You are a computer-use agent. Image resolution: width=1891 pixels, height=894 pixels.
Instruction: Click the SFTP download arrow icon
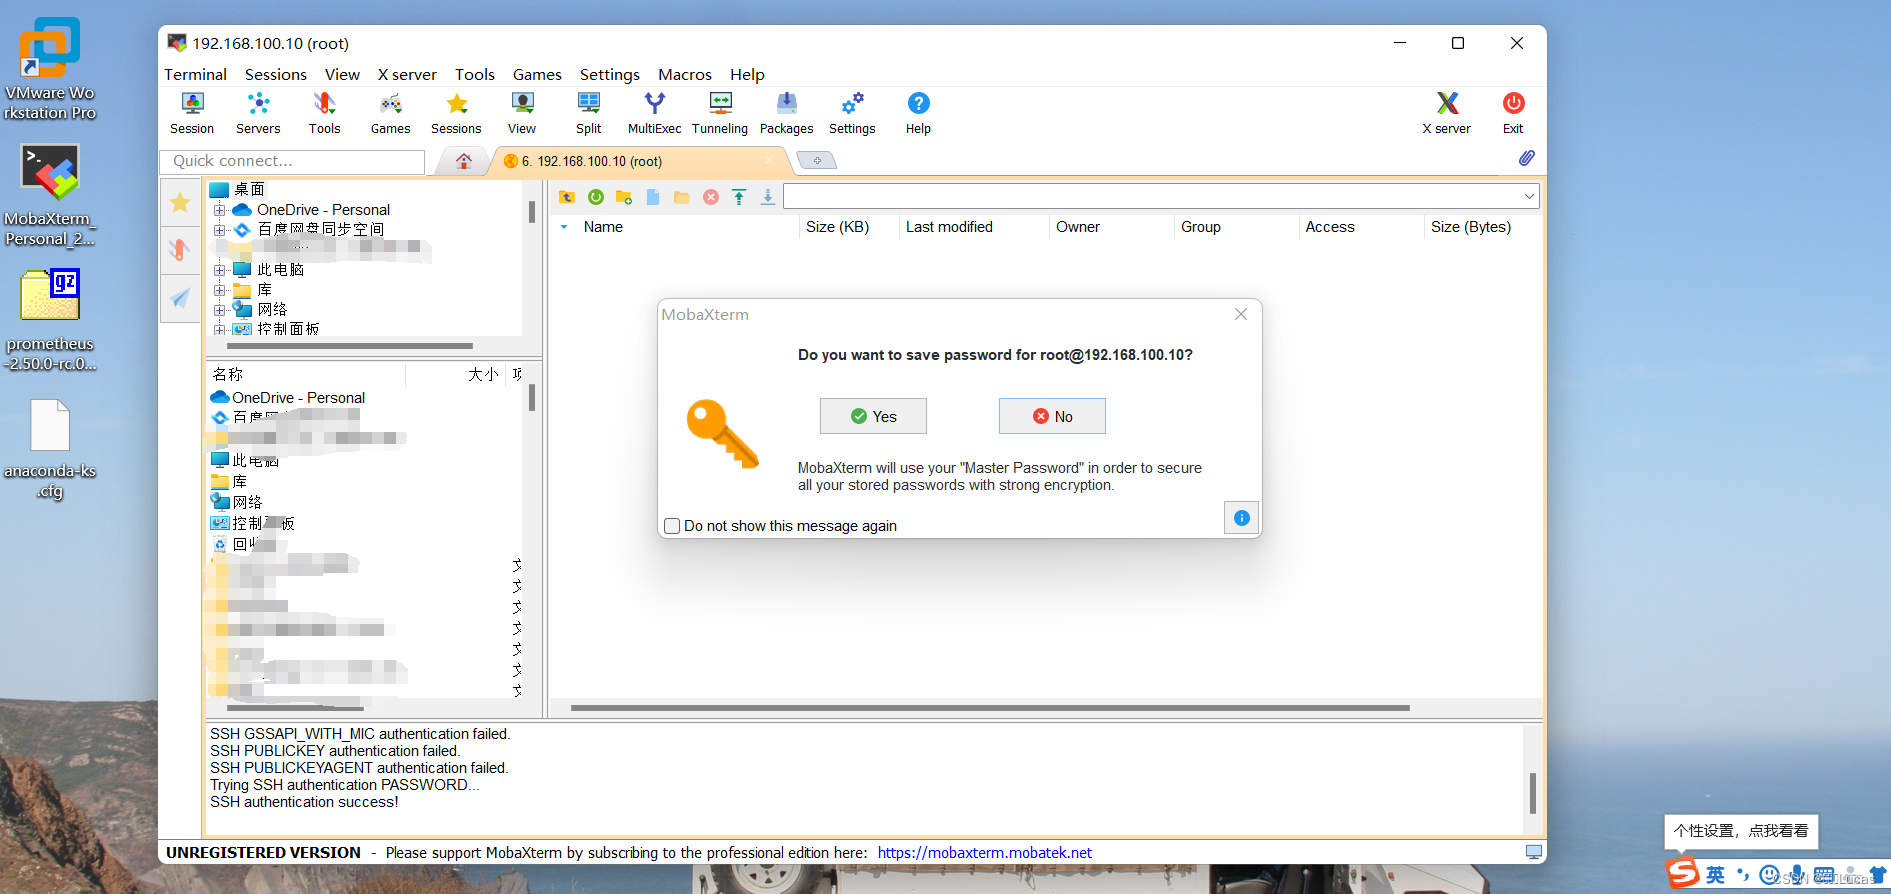768,197
